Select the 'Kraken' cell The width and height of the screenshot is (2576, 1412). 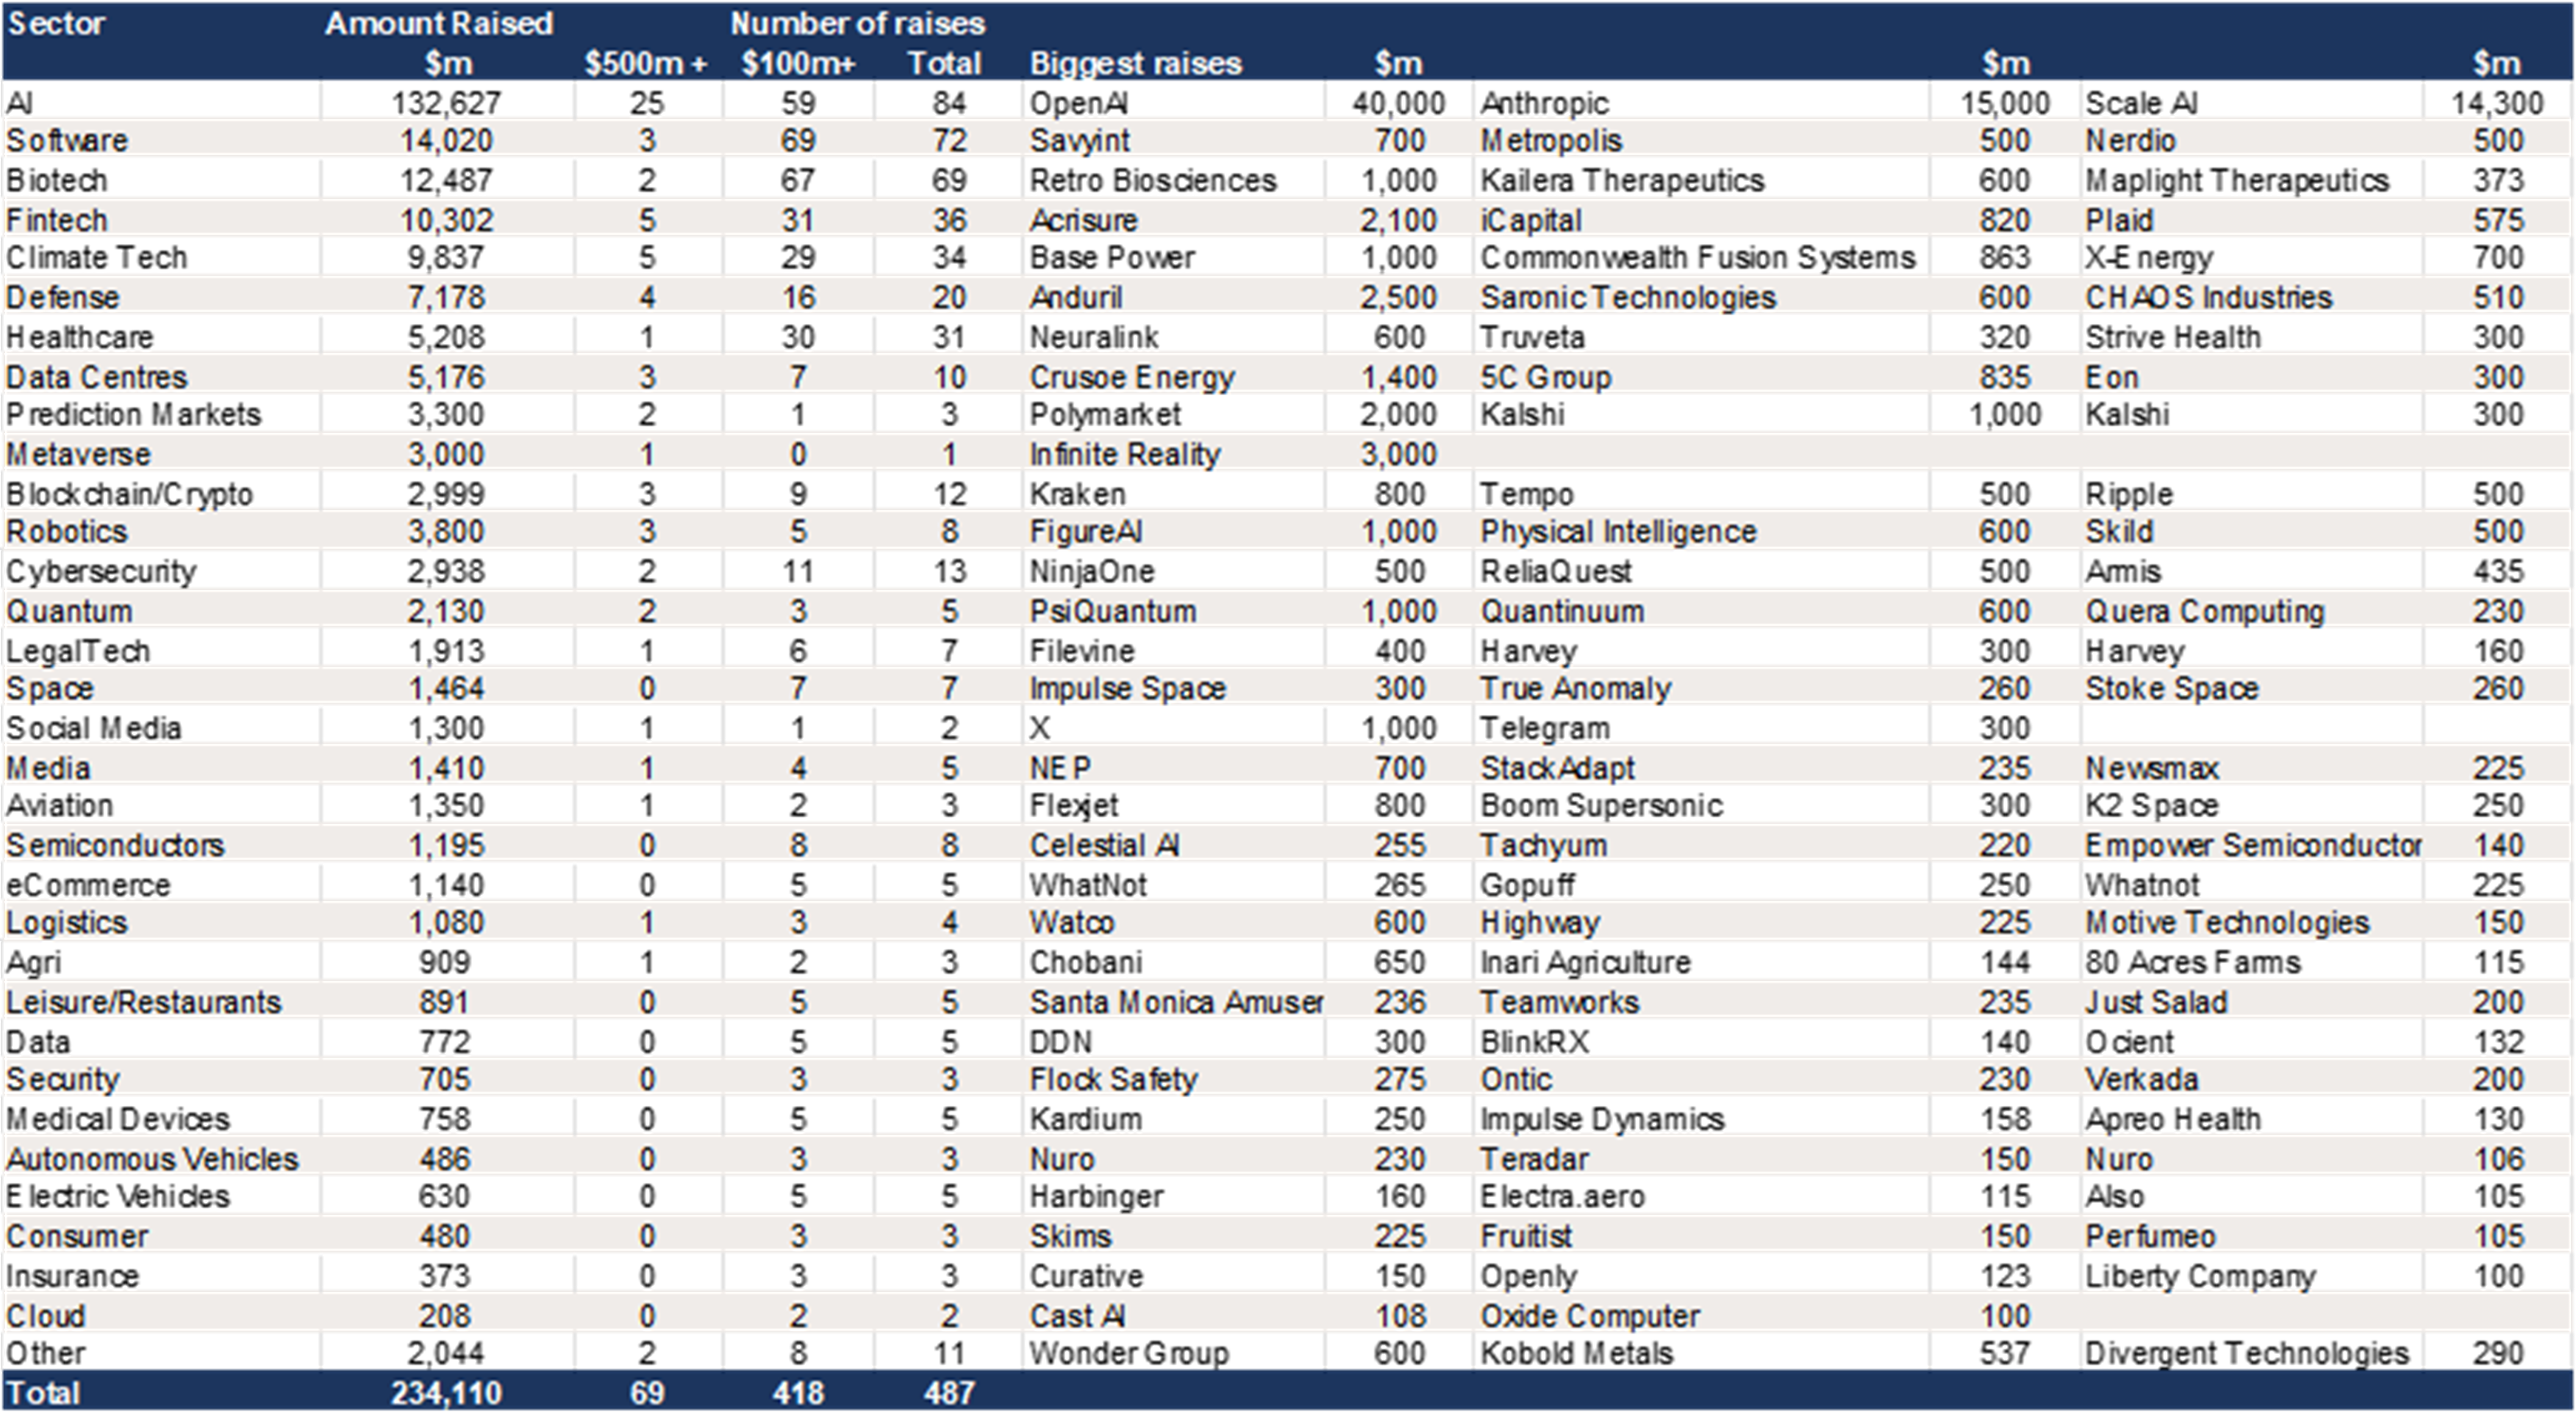pyautogui.click(x=1077, y=494)
